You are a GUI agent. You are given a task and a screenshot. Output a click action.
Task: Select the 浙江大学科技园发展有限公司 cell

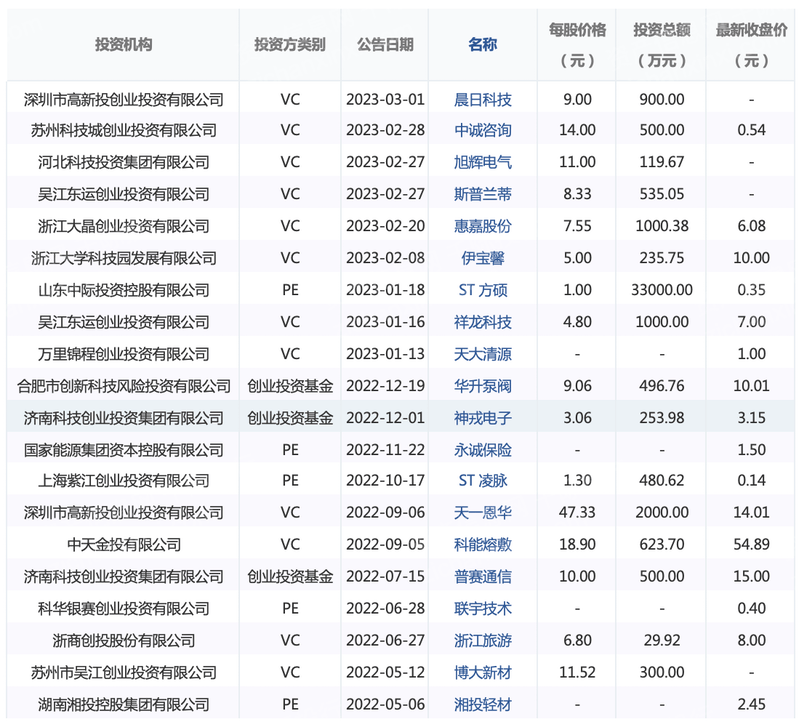pos(123,258)
